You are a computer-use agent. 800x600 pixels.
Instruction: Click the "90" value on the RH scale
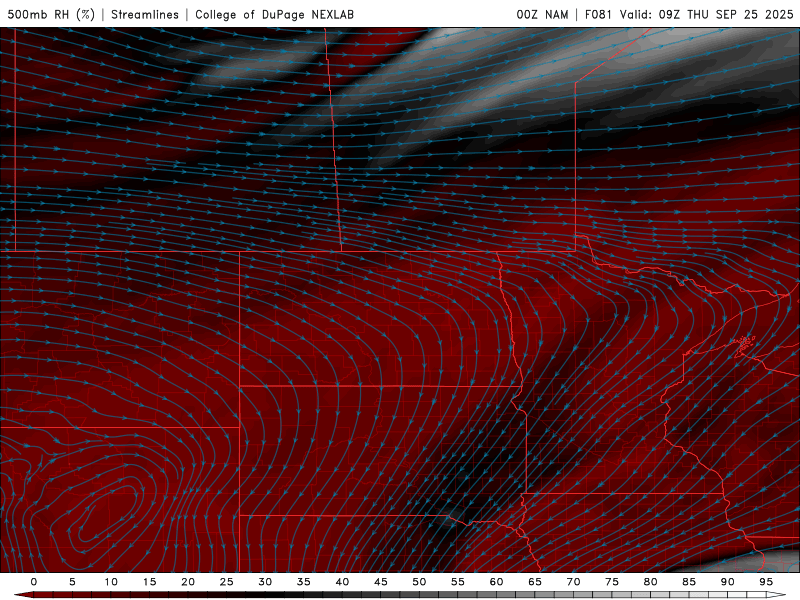(x=727, y=582)
